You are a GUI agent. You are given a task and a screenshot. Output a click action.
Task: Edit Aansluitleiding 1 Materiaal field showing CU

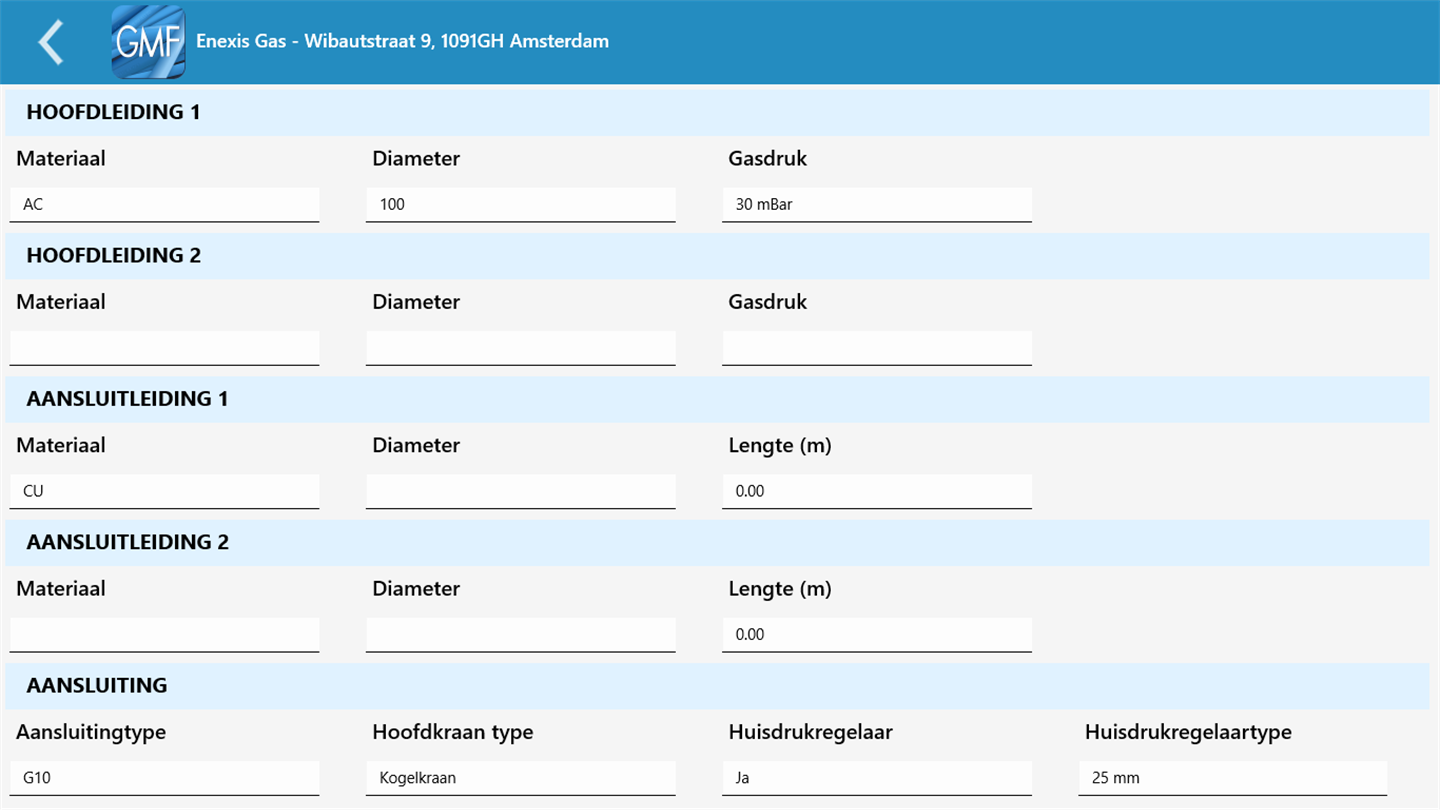point(165,491)
